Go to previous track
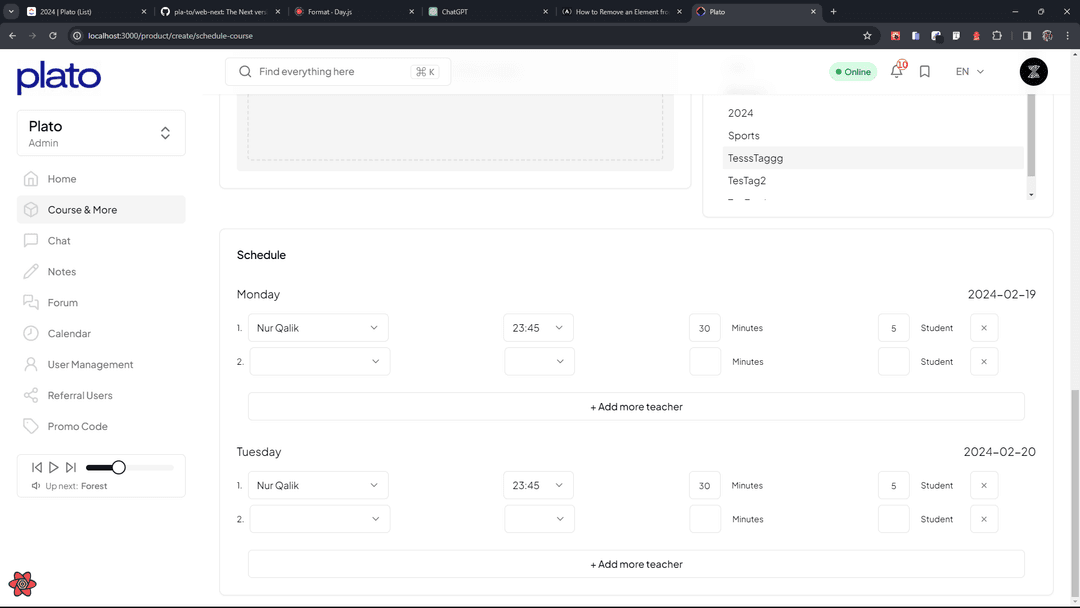This screenshot has width=1080, height=608. [x=37, y=467]
